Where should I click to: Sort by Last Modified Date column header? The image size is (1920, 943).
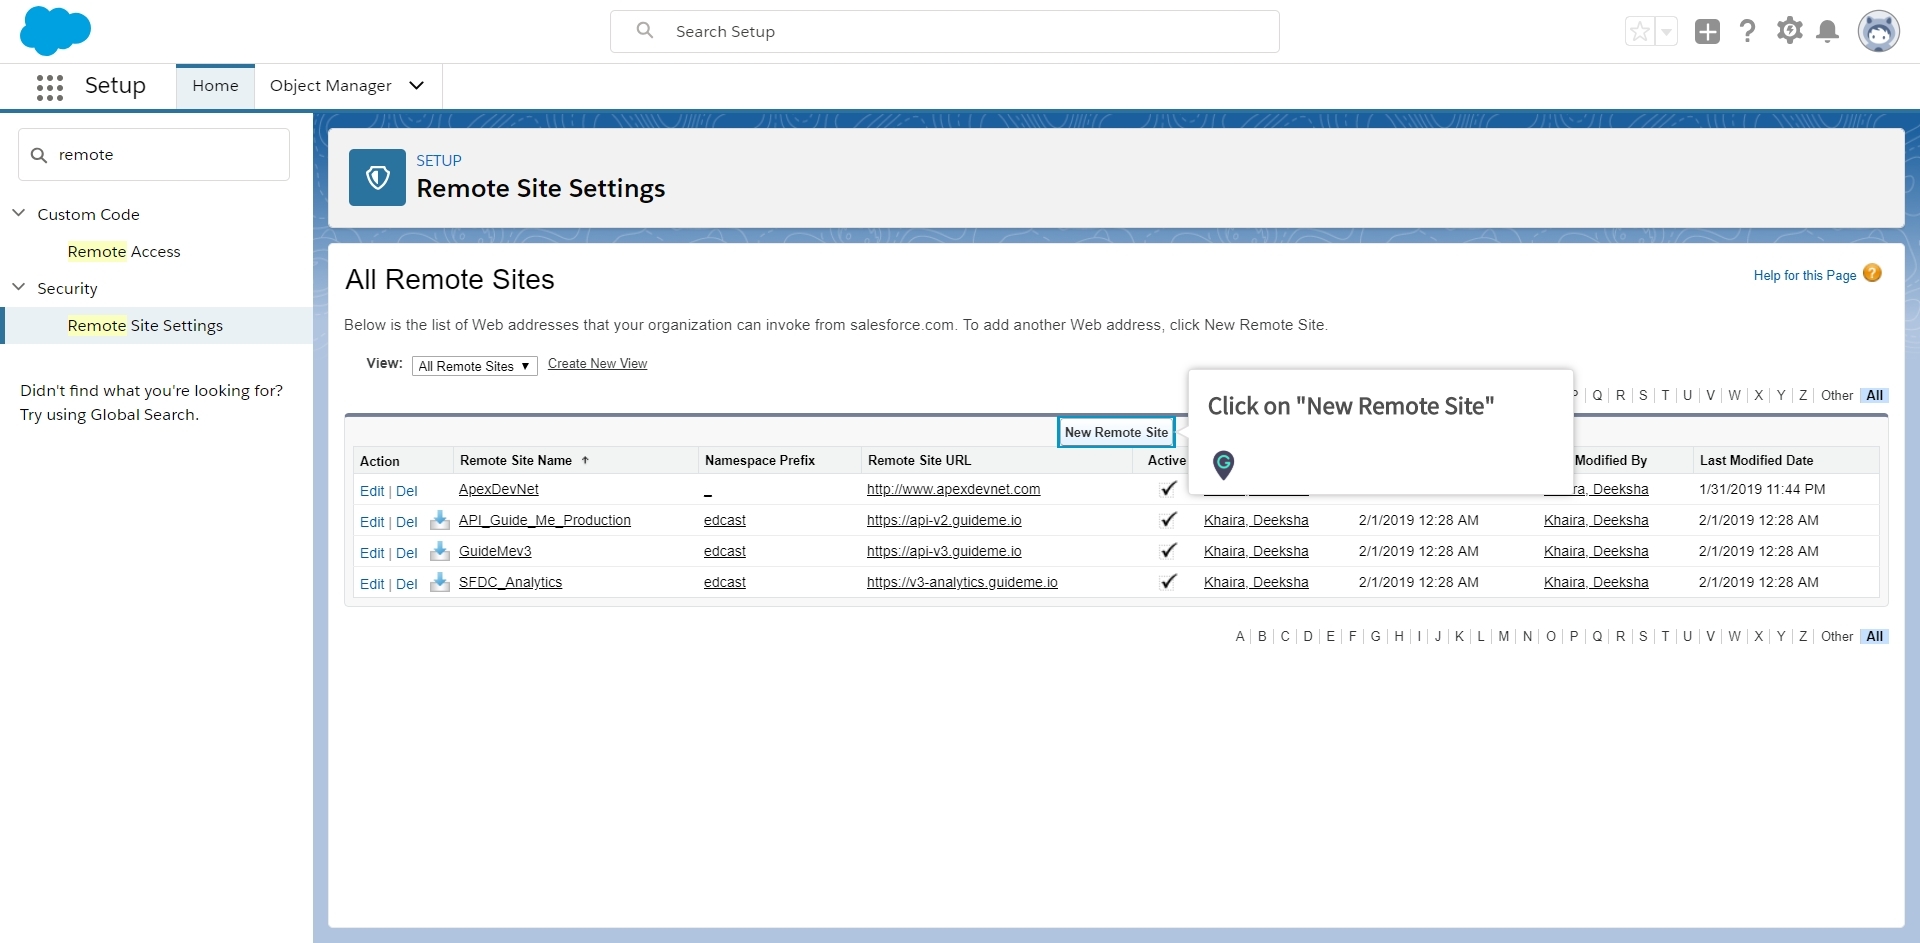click(x=1756, y=460)
